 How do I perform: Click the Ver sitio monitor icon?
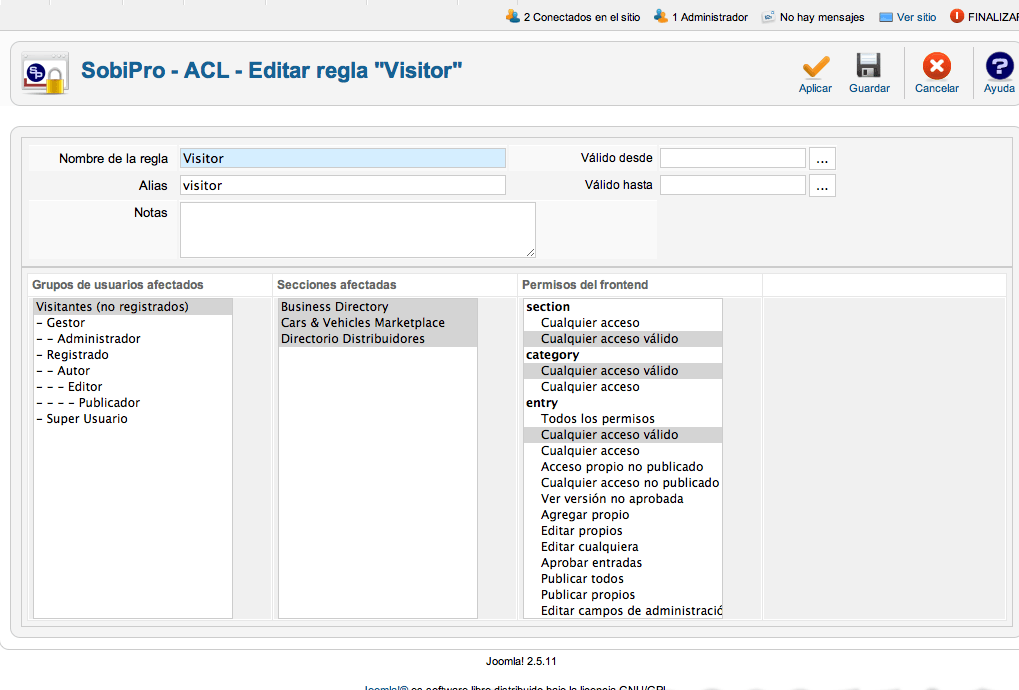click(x=886, y=18)
